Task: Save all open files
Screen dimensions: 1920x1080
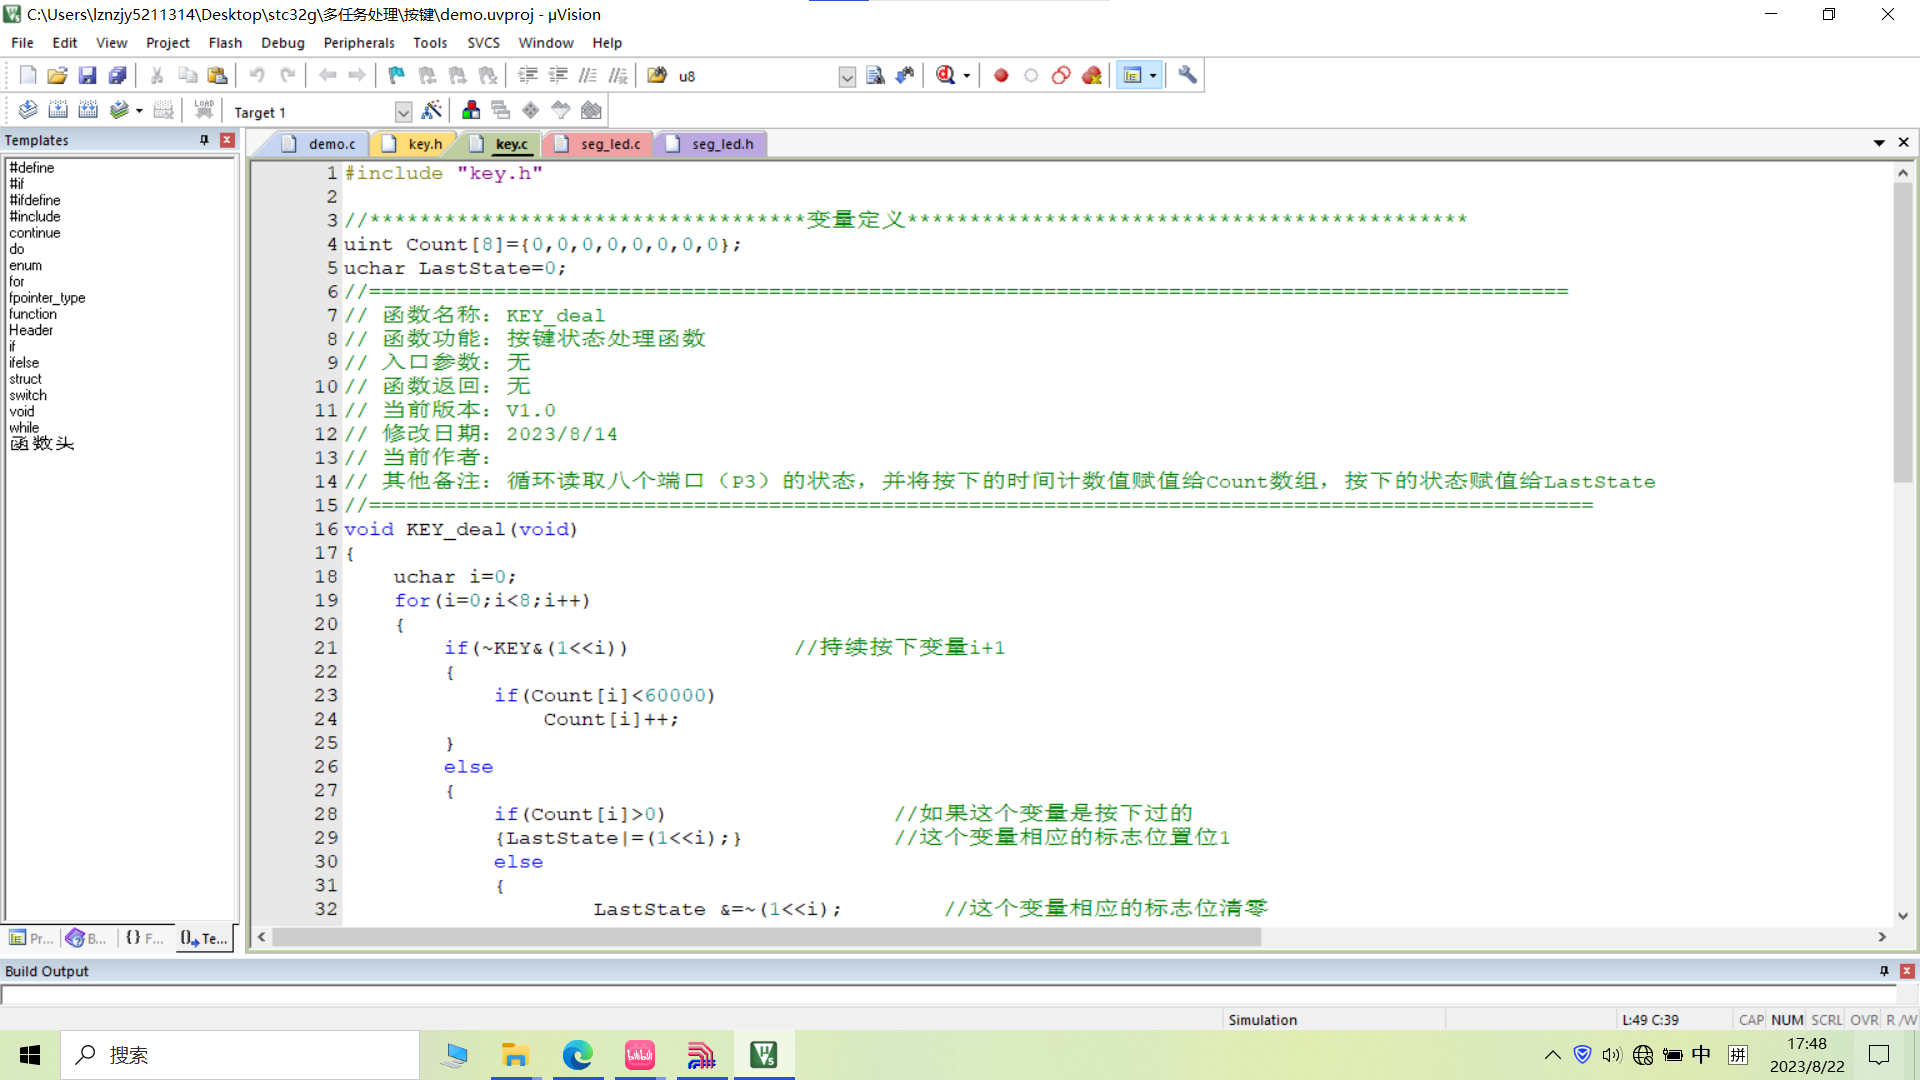Action: click(x=118, y=75)
